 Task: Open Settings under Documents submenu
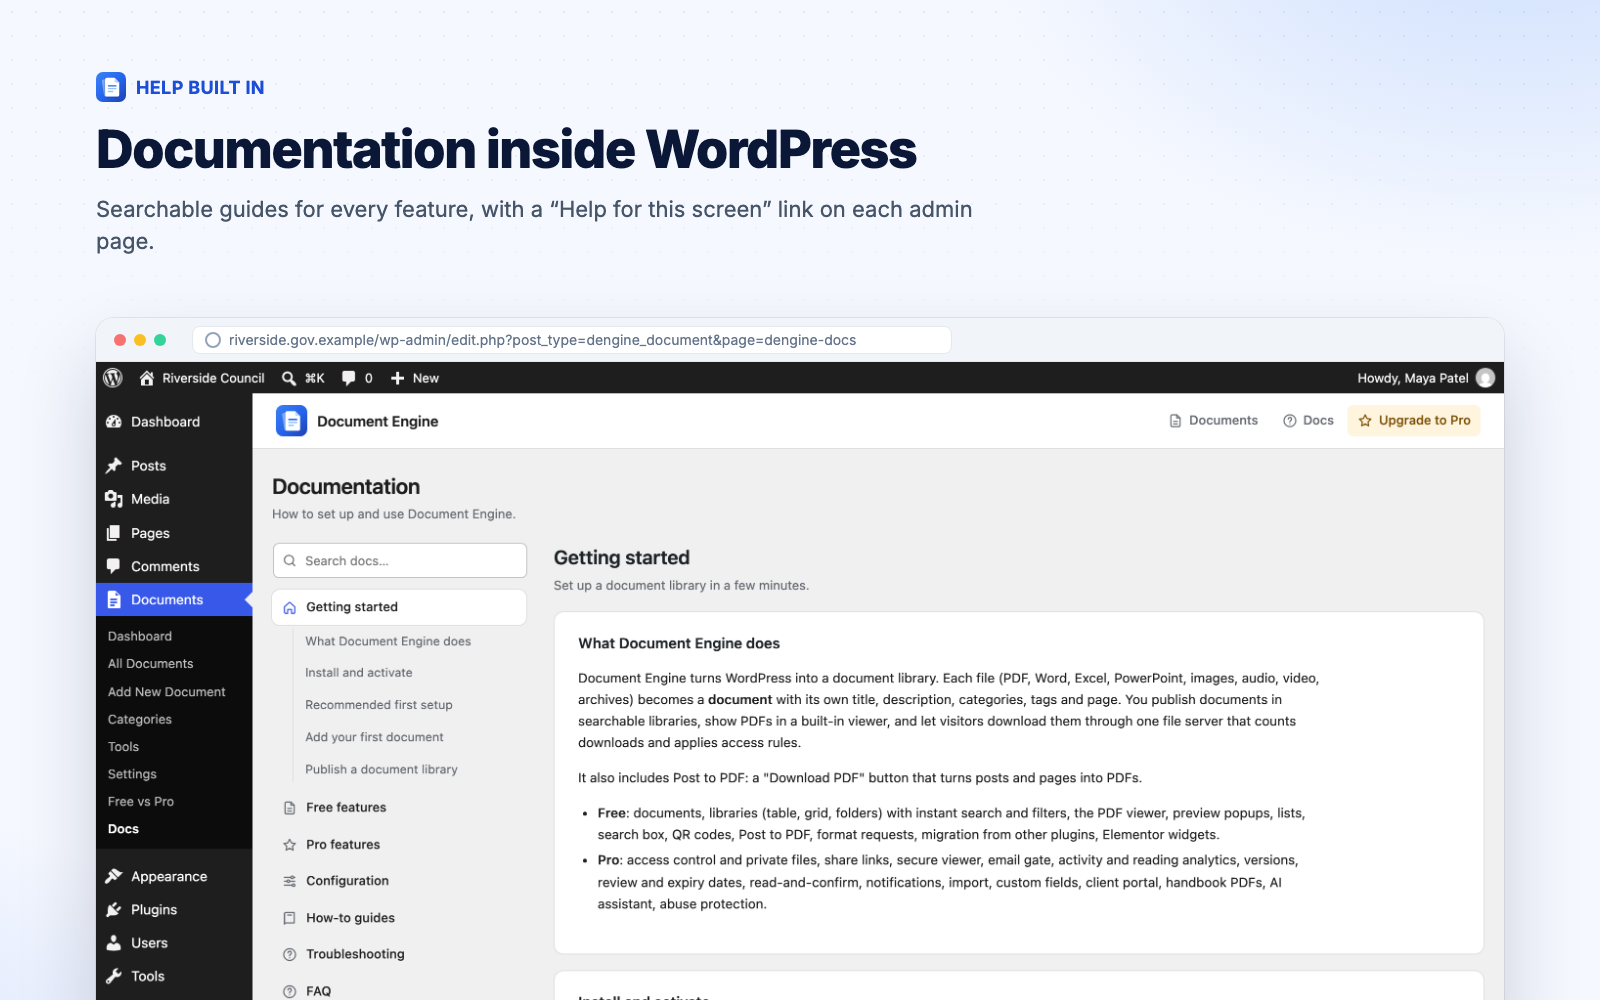[132, 774]
